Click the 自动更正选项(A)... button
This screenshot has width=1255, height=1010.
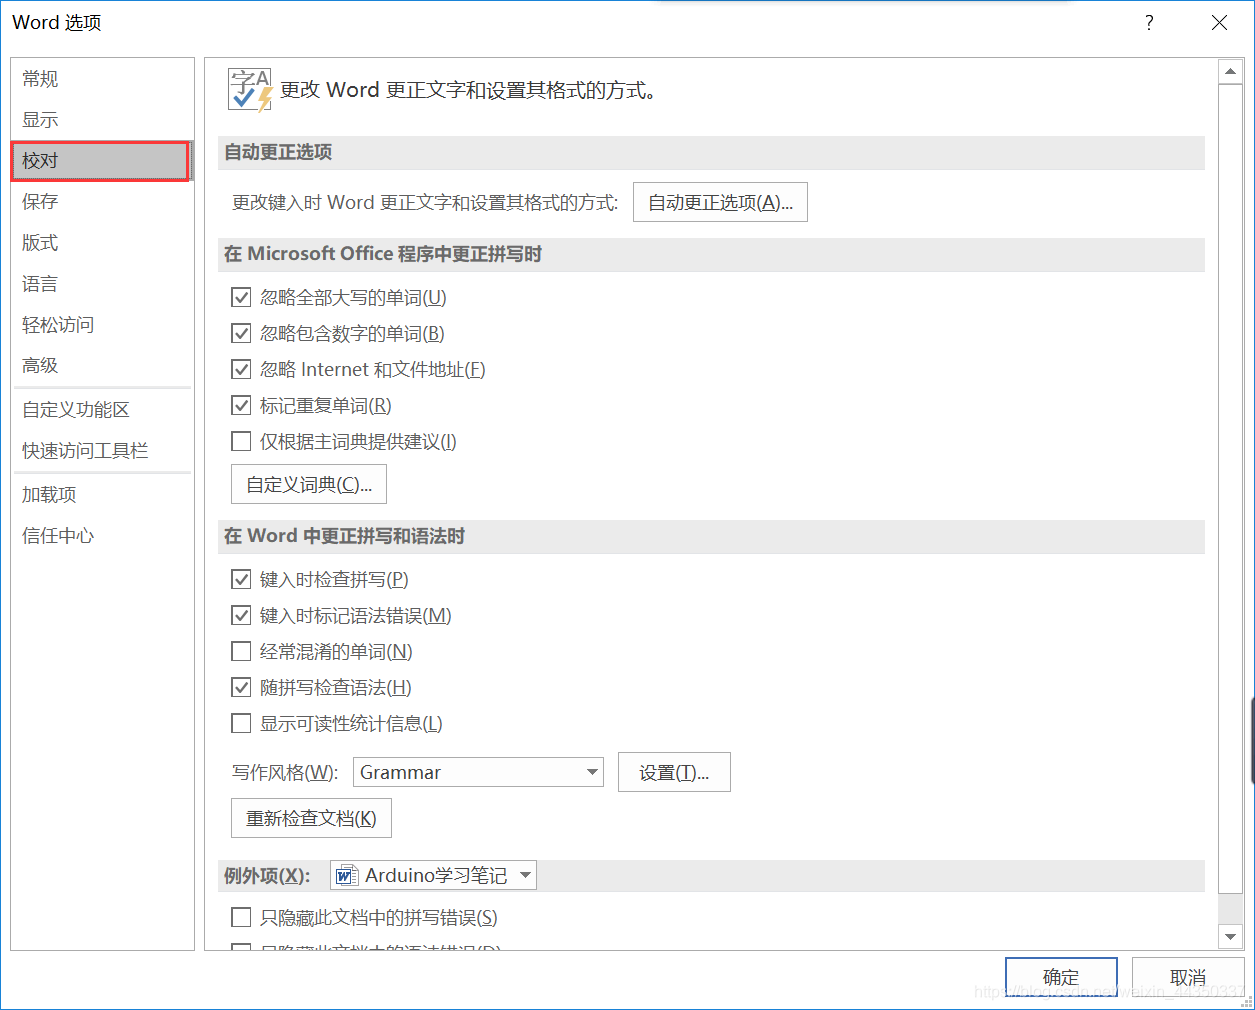coord(720,202)
